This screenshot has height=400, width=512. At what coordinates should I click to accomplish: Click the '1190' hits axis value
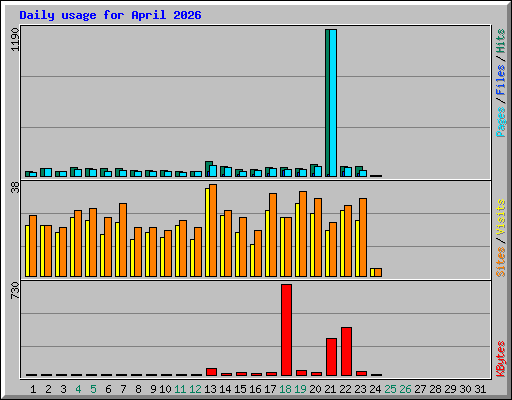tap(15, 40)
